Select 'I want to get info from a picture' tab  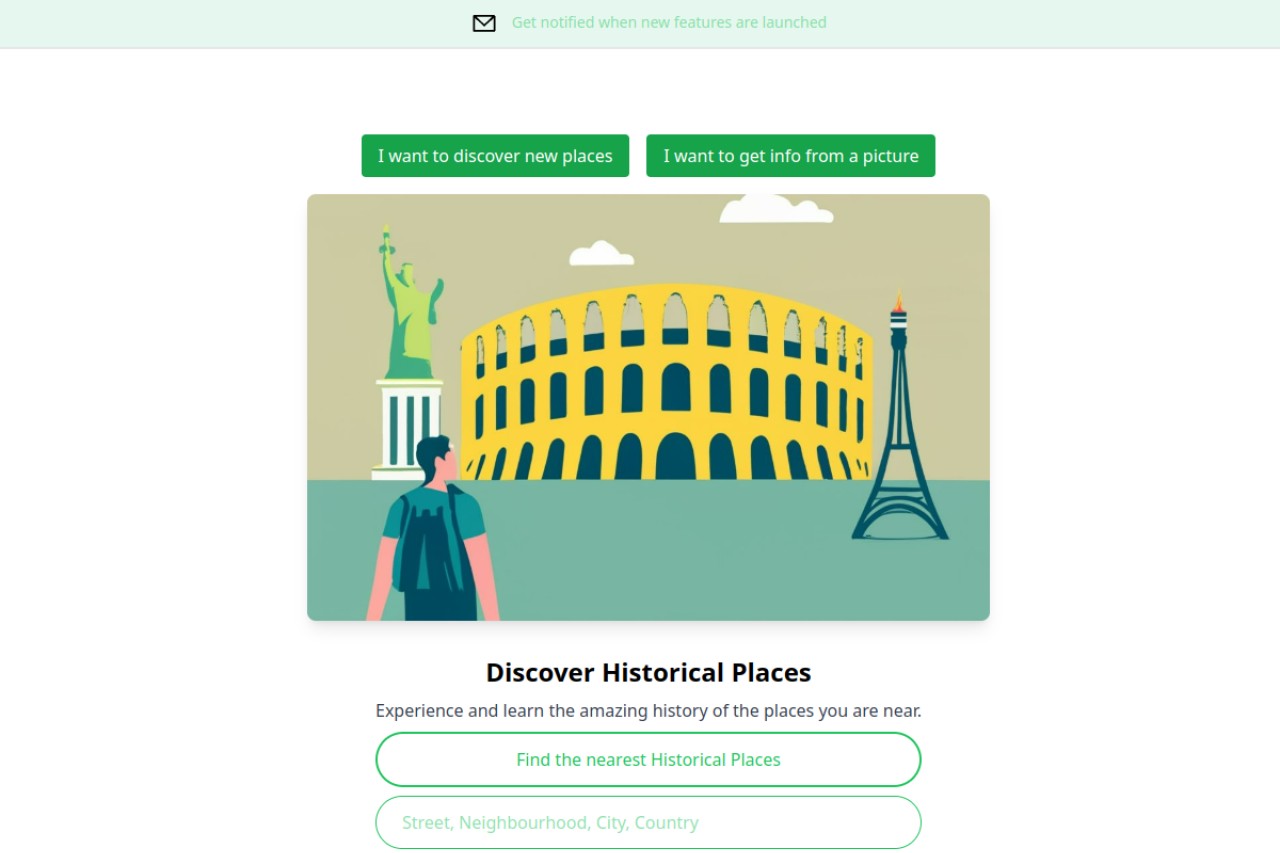click(x=791, y=156)
